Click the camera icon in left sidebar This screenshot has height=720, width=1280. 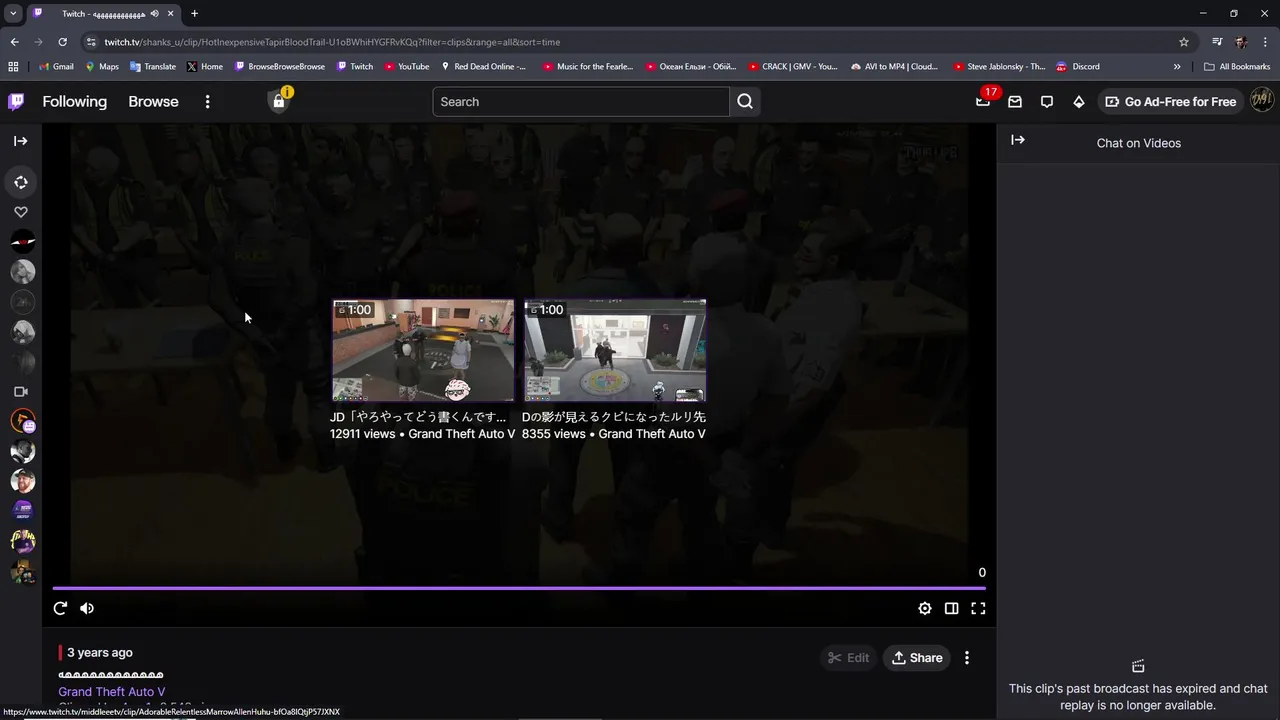pyautogui.click(x=21, y=392)
